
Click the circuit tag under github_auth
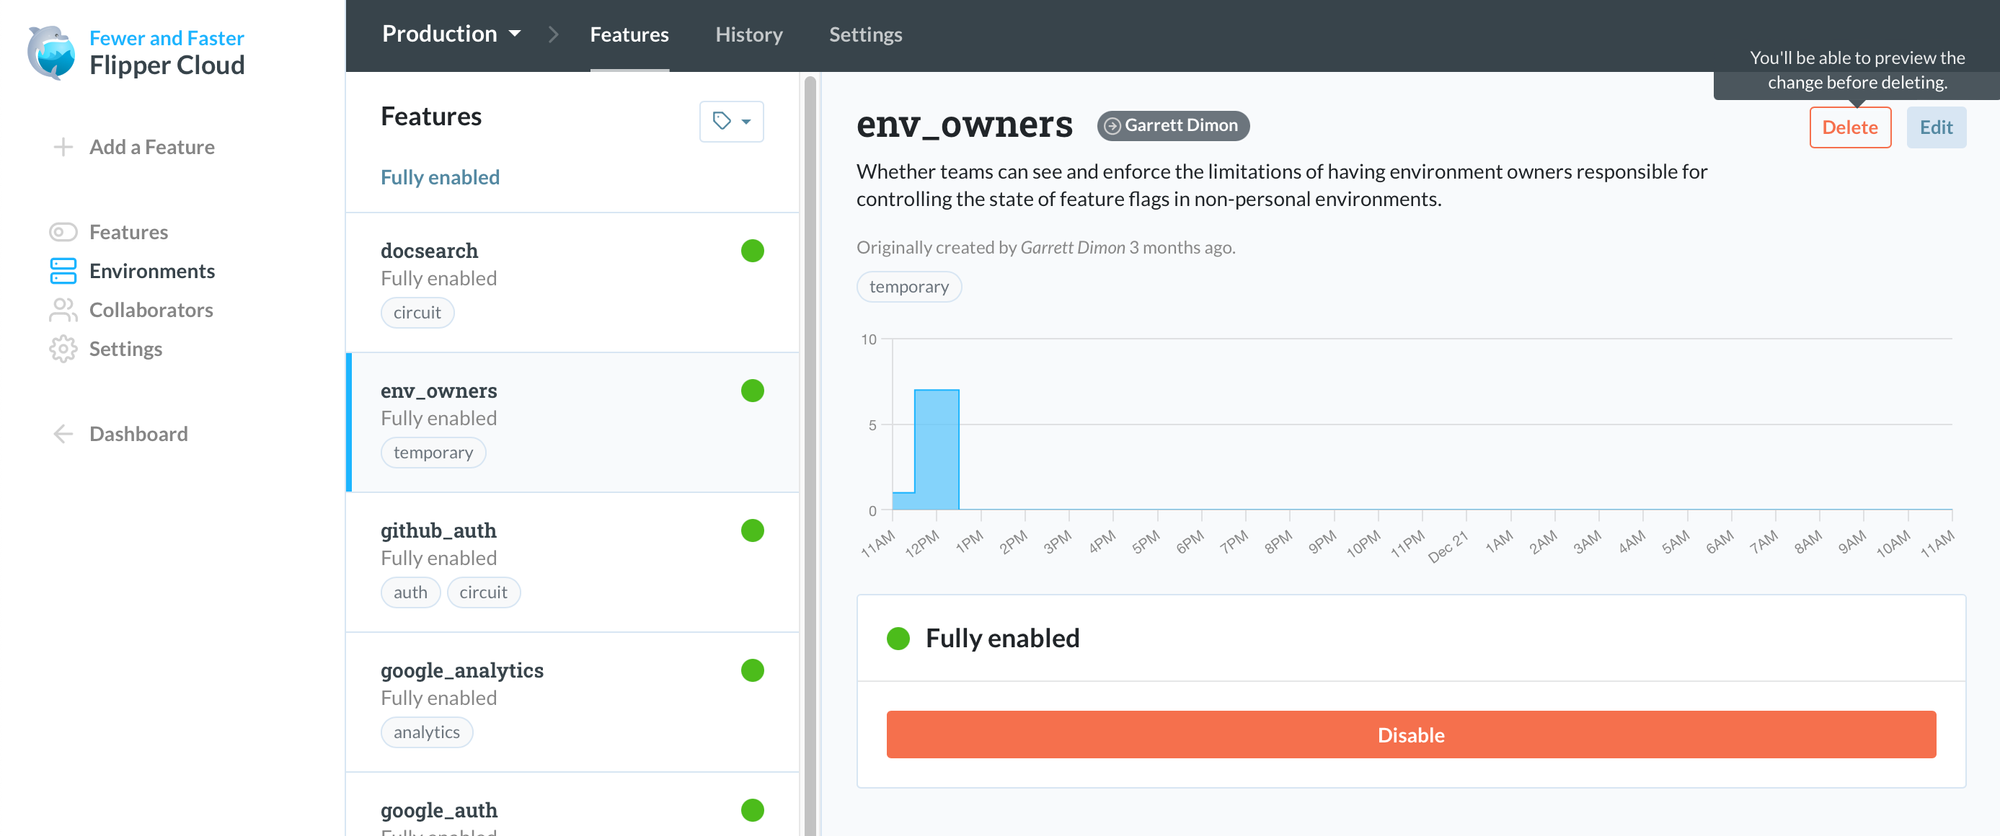pos(483,593)
